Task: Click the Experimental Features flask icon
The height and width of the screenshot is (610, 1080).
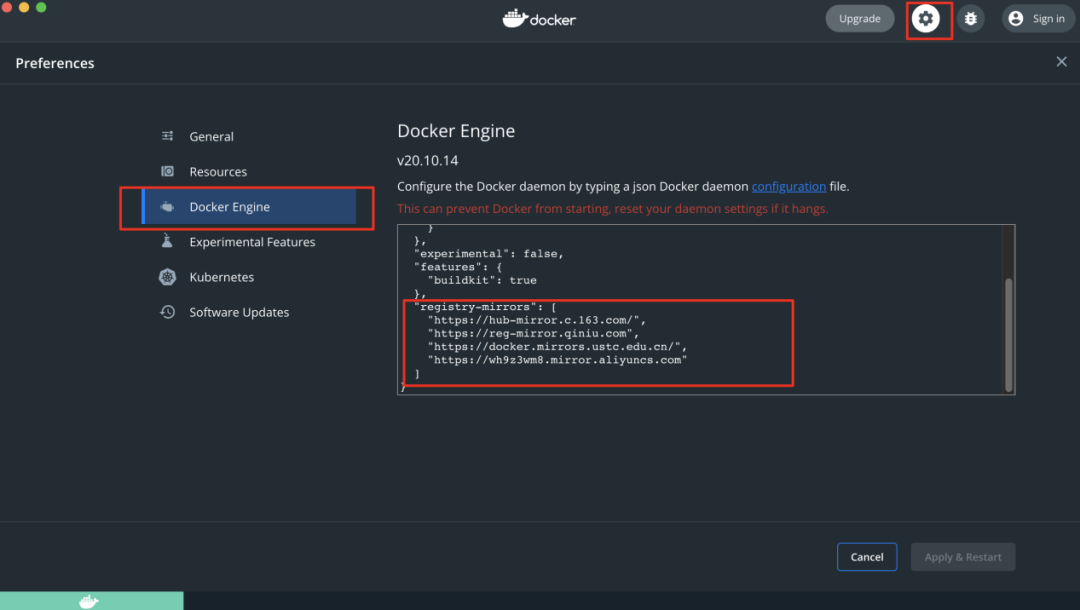Action: coord(168,242)
